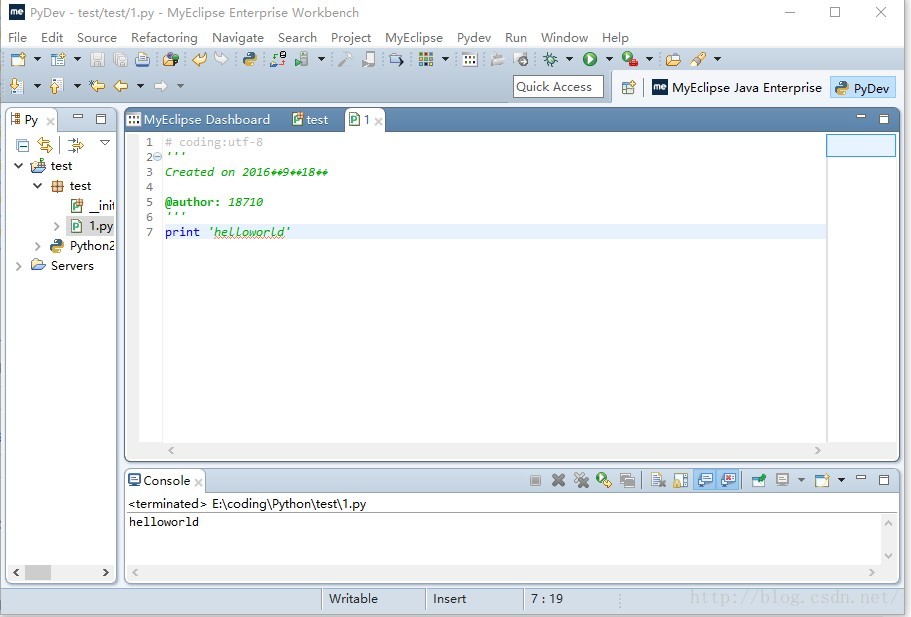Image resolution: width=911 pixels, height=617 pixels.
Task: Switch to MyEclipse Java Enterprise perspective
Action: coord(737,88)
